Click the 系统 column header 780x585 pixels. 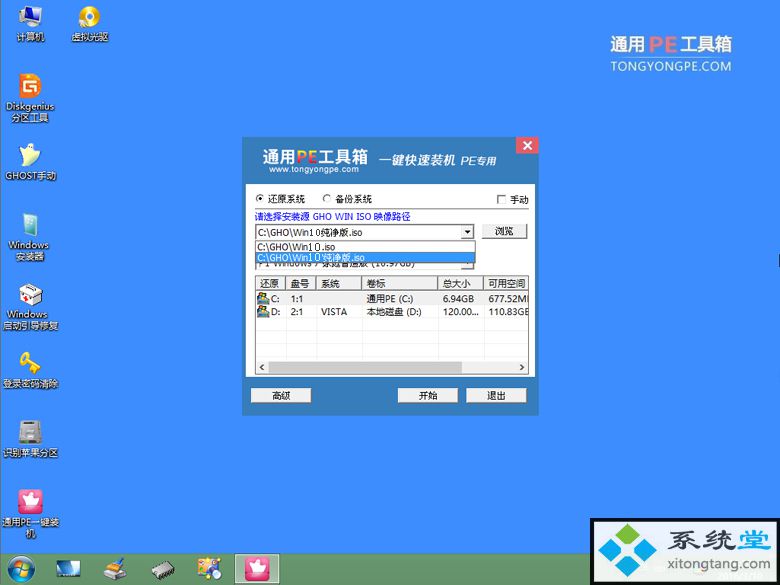click(x=339, y=284)
